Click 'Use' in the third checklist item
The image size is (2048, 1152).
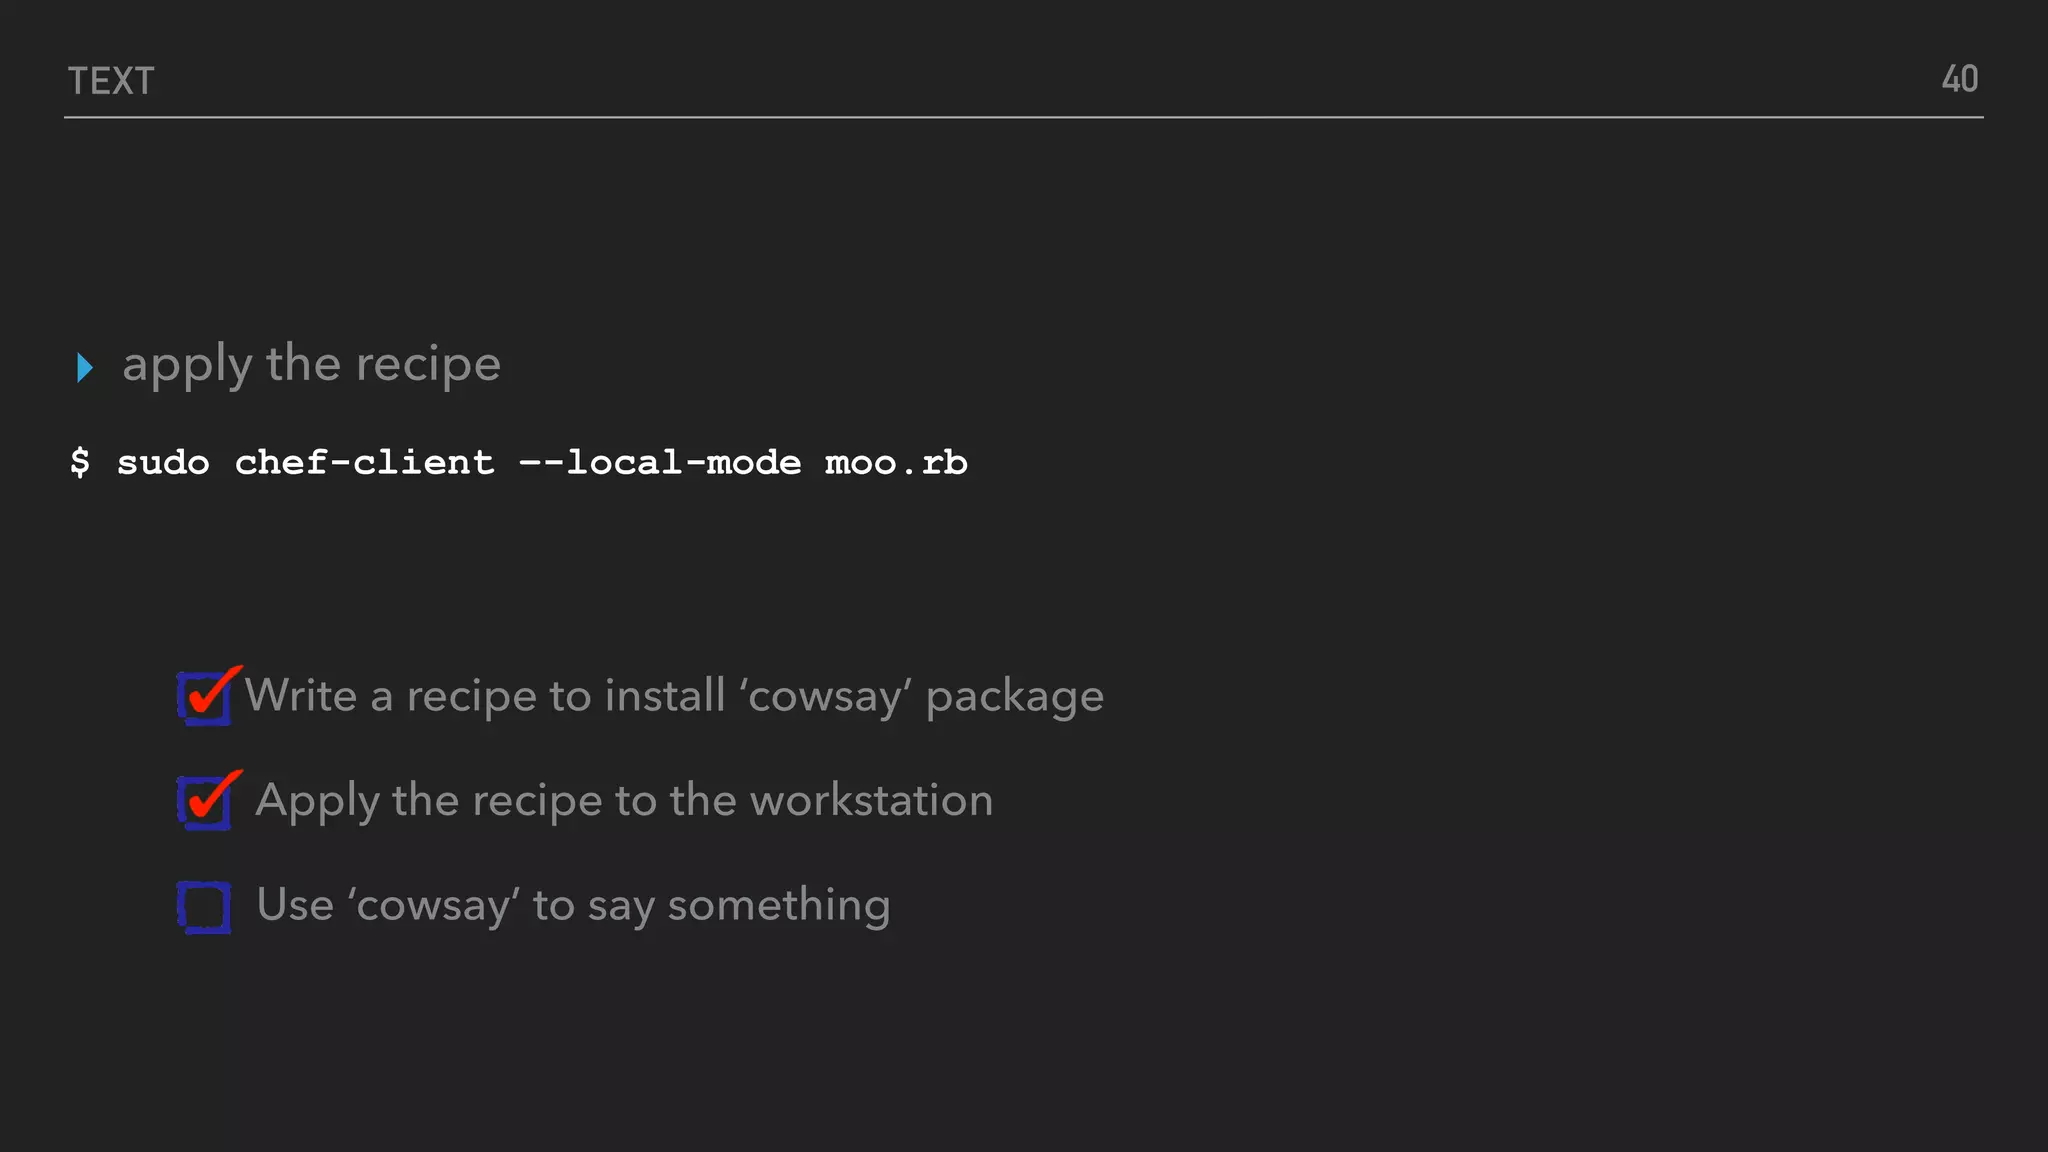(295, 904)
